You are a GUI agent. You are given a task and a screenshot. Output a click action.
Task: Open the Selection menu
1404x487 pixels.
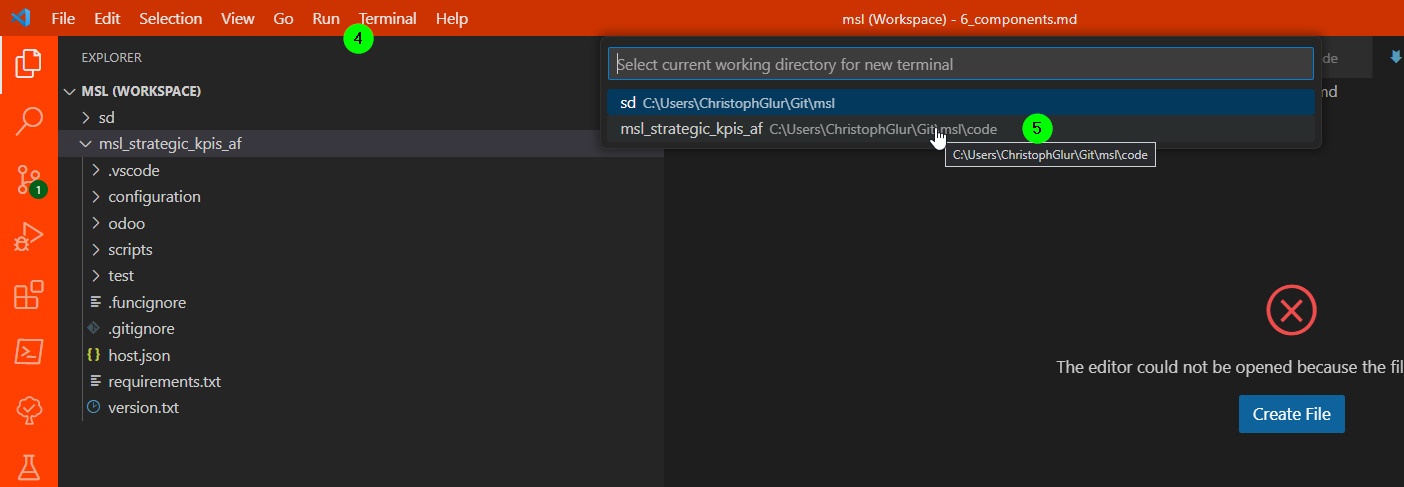click(171, 18)
